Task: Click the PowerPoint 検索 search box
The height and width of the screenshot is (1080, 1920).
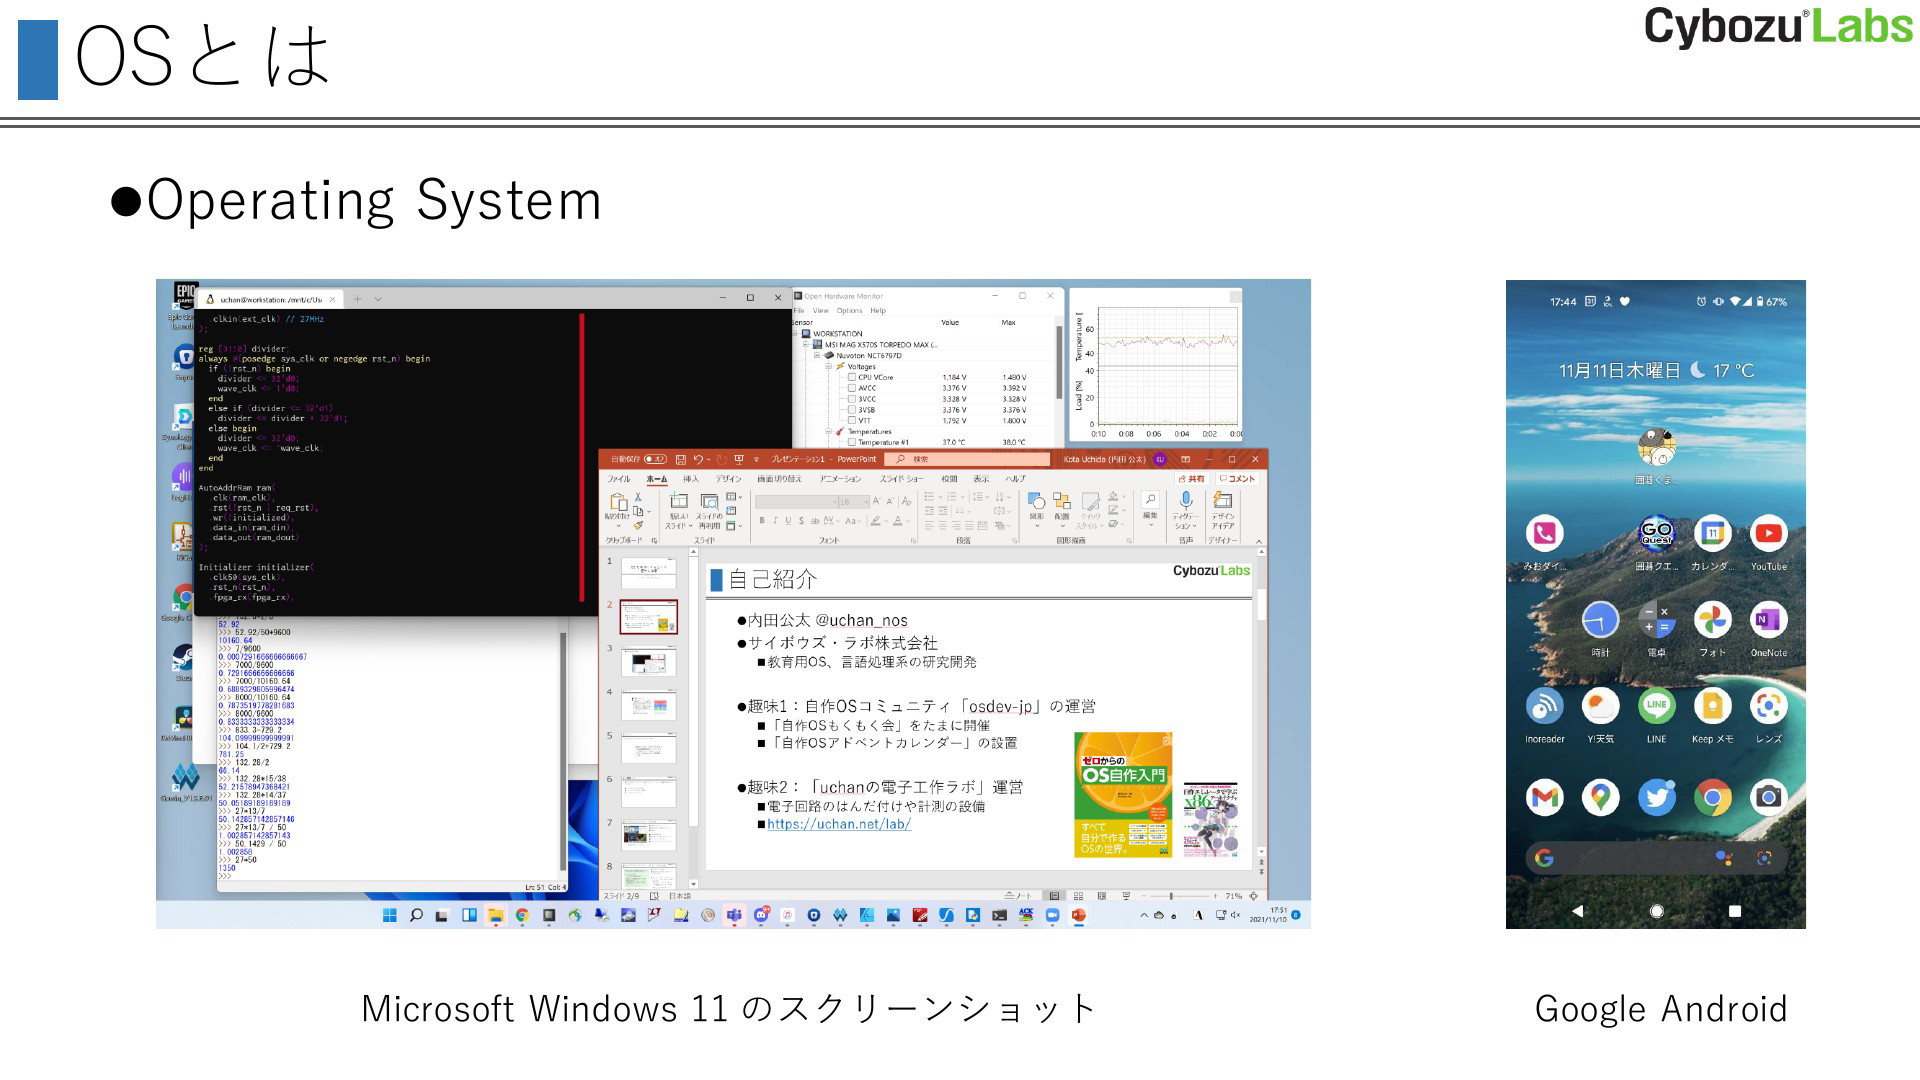Action: pos(967,459)
